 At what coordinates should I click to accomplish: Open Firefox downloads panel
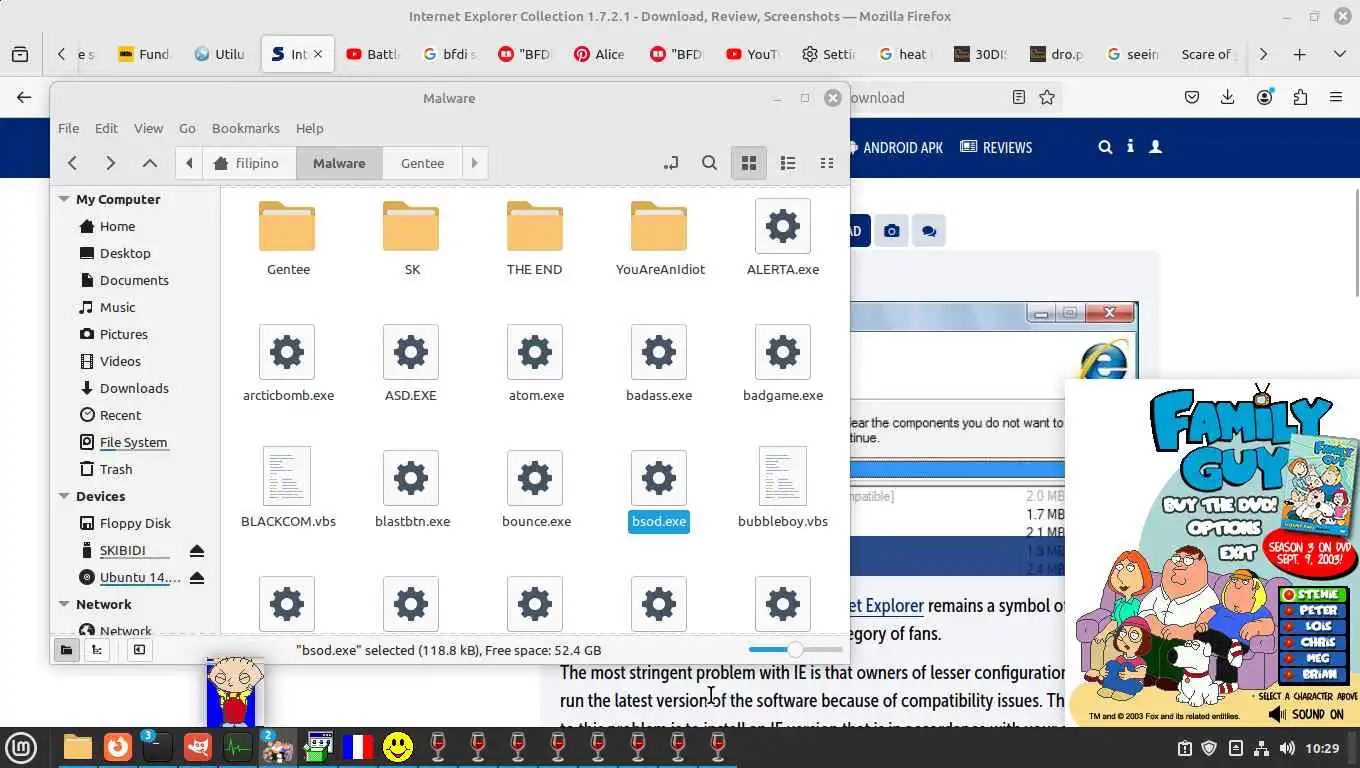pos(1227,97)
